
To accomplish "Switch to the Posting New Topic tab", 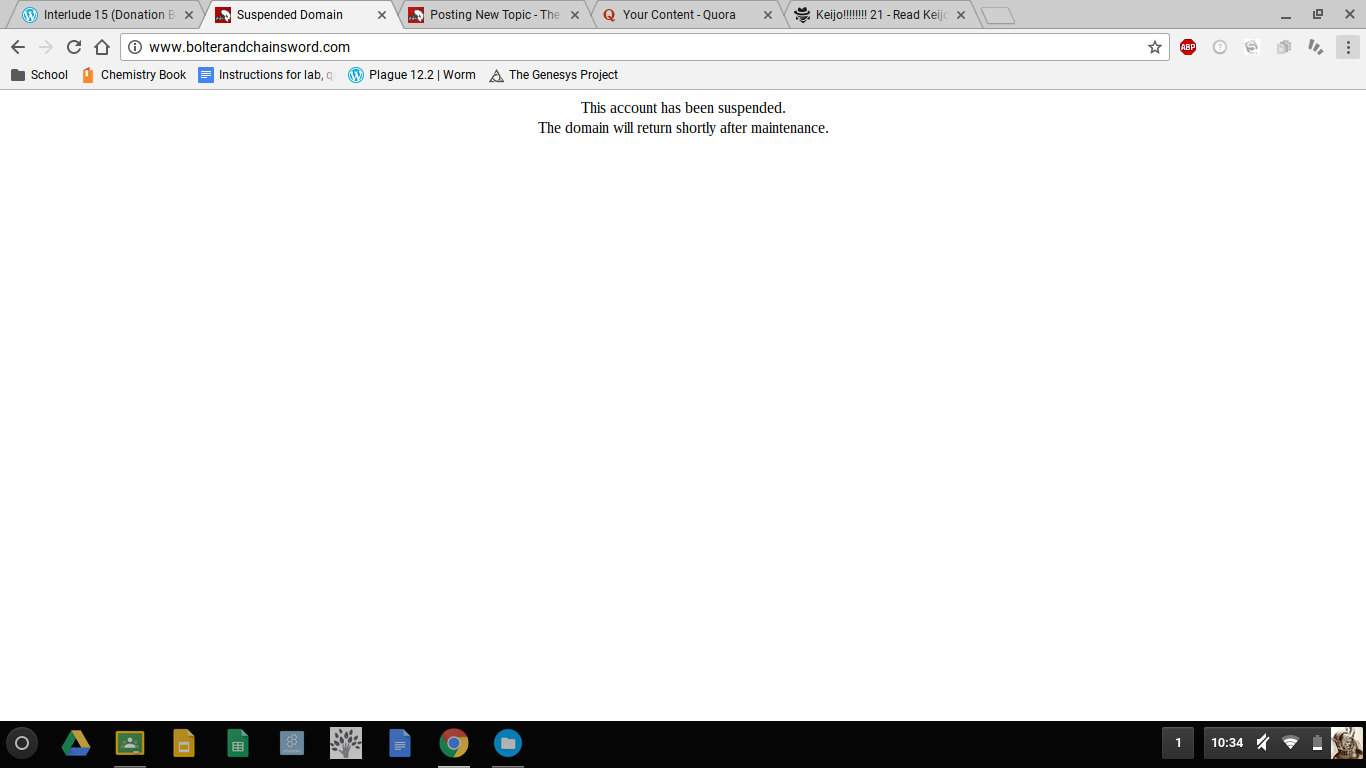I will [x=492, y=15].
